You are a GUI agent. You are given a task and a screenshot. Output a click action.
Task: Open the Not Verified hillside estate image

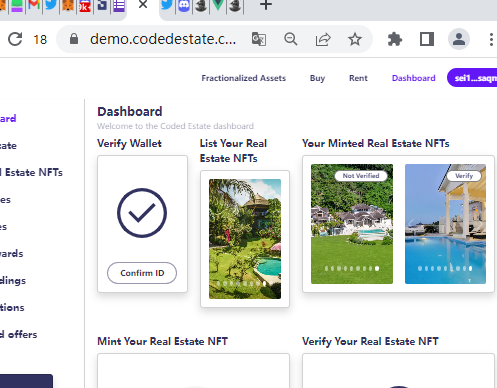[x=352, y=224]
